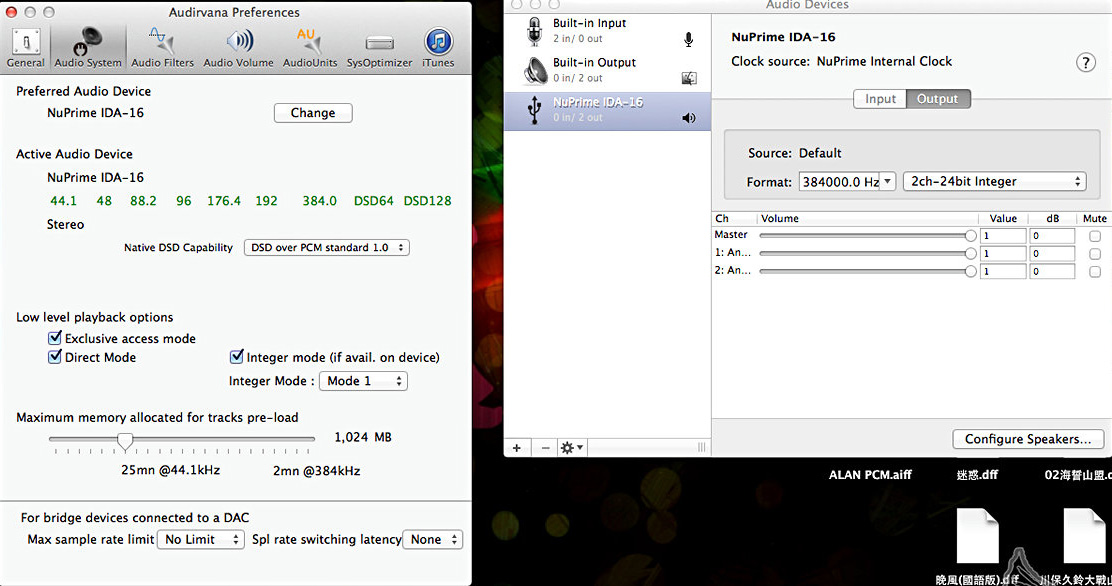The width and height of the screenshot is (1112, 586).
Task: Open the Audio Filters preferences
Action: click(x=162, y=48)
